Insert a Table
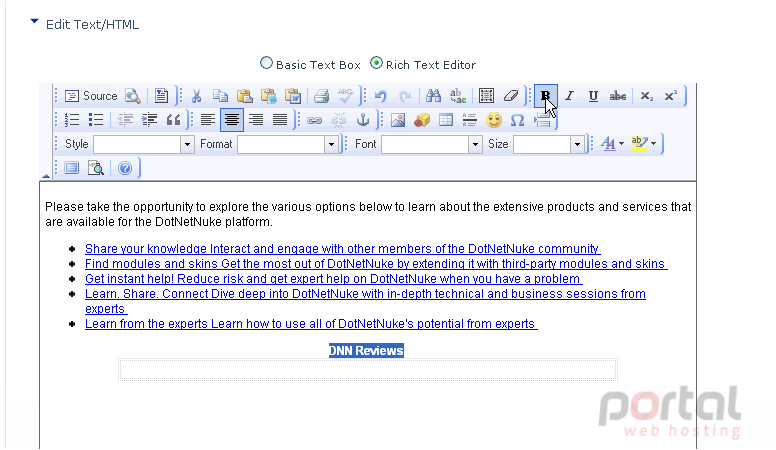The width and height of the screenshot is (776, 450). pos(446,120)
